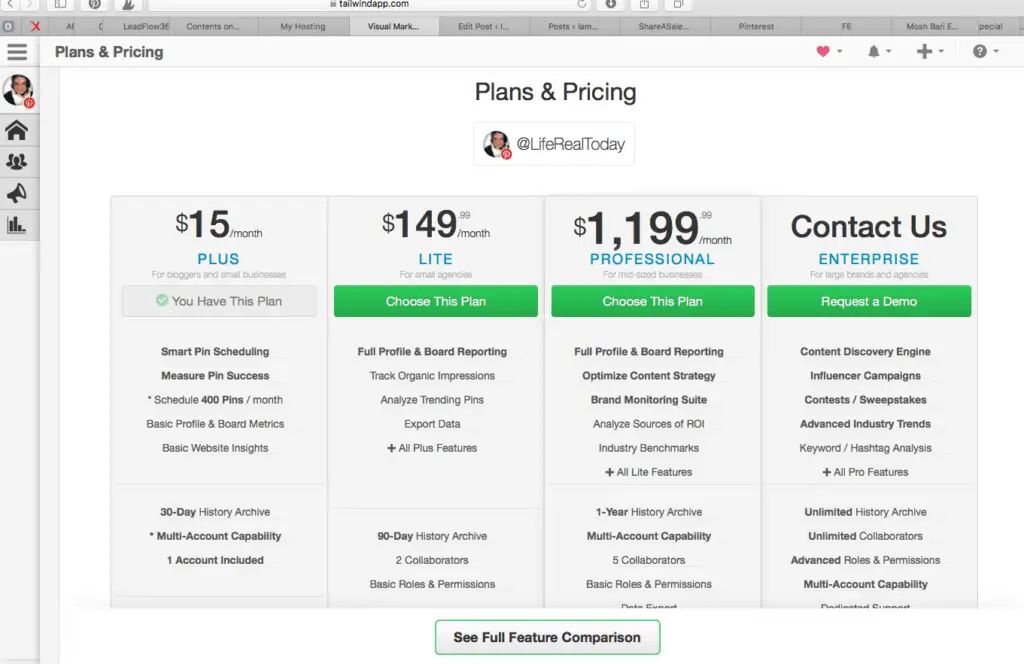Viewport: 1024px width, 664px height.
Task: Open the bar chart analytics icon
Action: tap(17, 225)
